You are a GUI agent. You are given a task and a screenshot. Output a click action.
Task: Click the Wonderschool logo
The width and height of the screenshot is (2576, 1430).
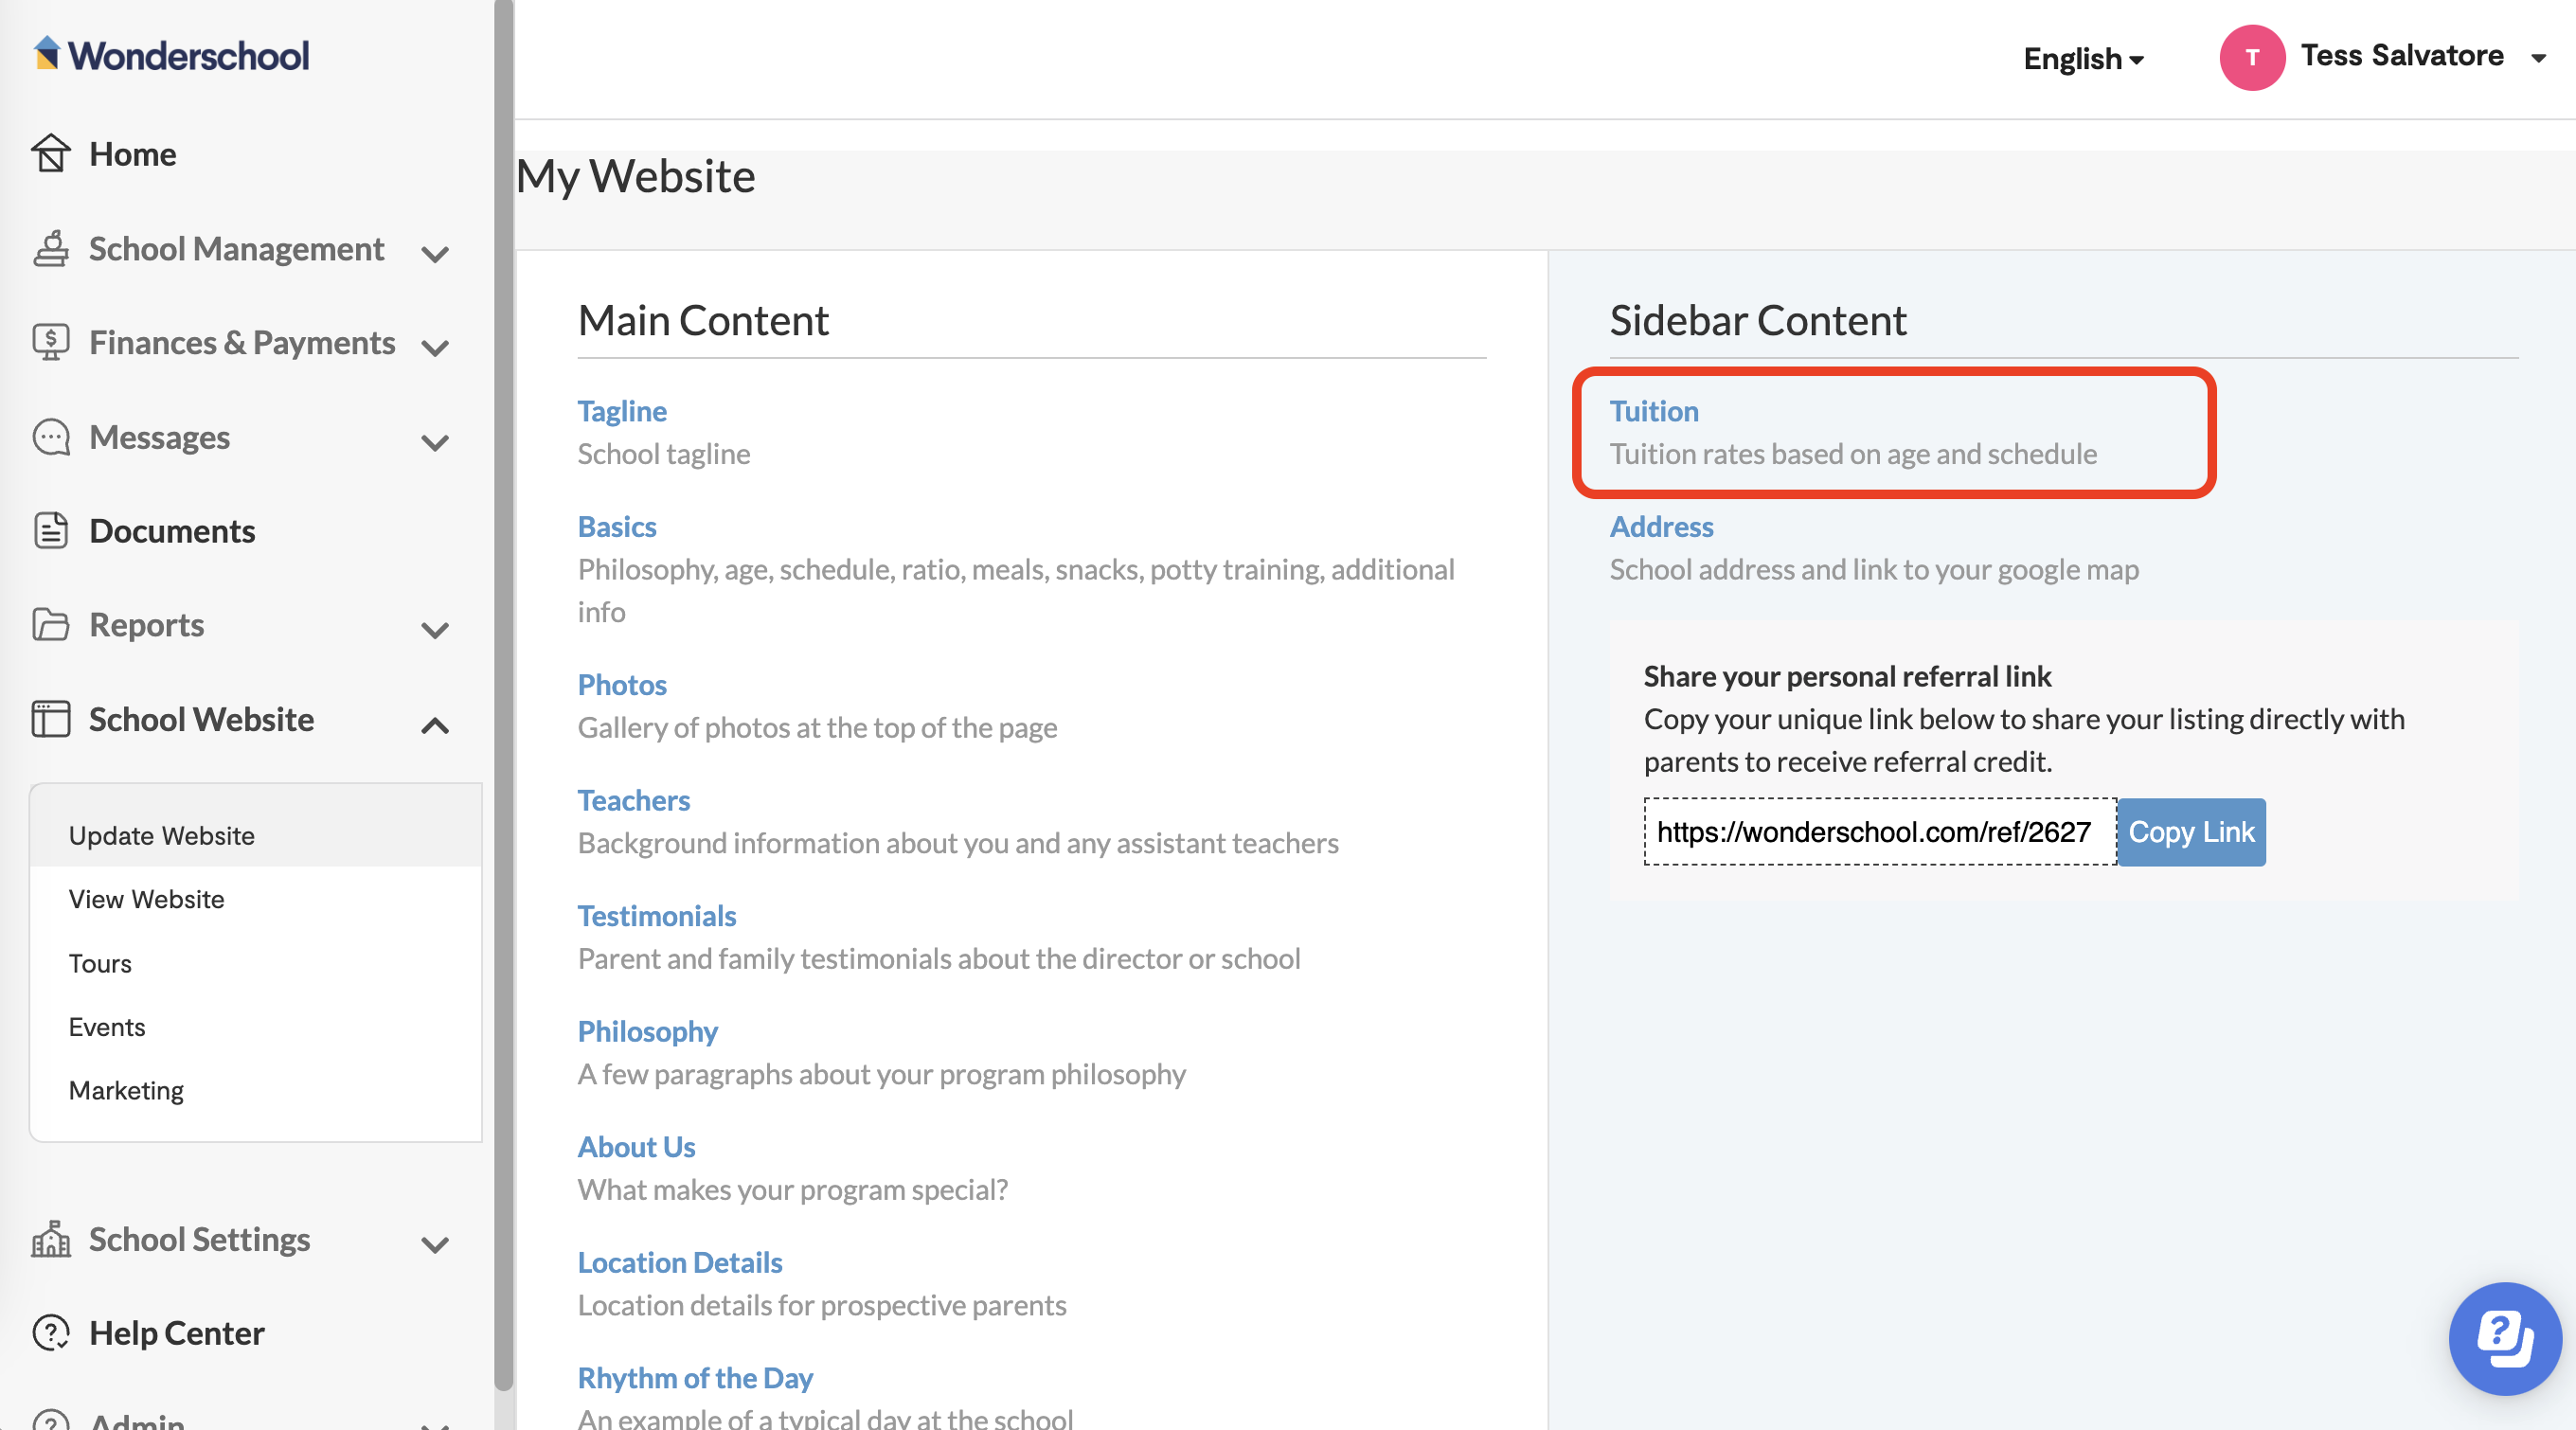[171, 55]
